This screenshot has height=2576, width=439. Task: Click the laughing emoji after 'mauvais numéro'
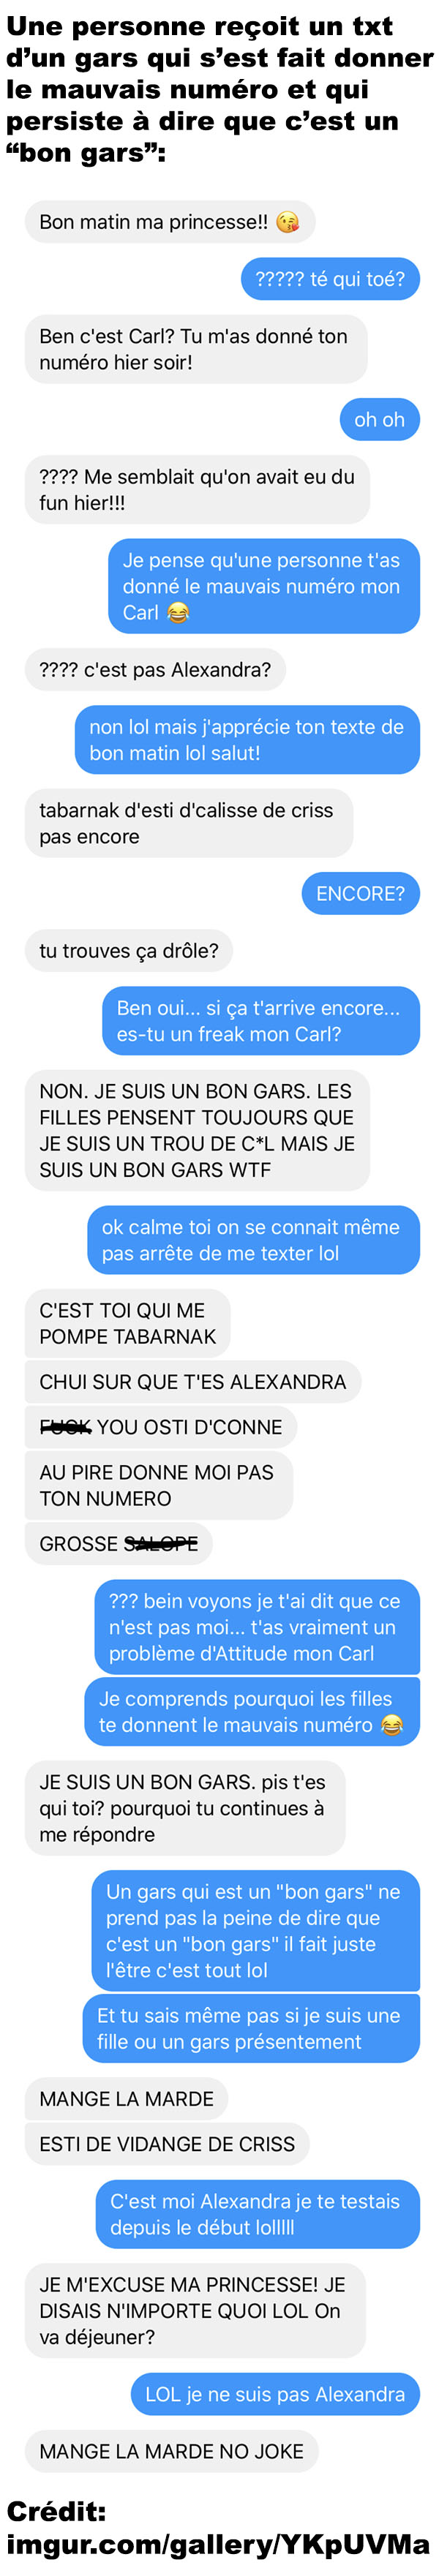pos(392,1724)
